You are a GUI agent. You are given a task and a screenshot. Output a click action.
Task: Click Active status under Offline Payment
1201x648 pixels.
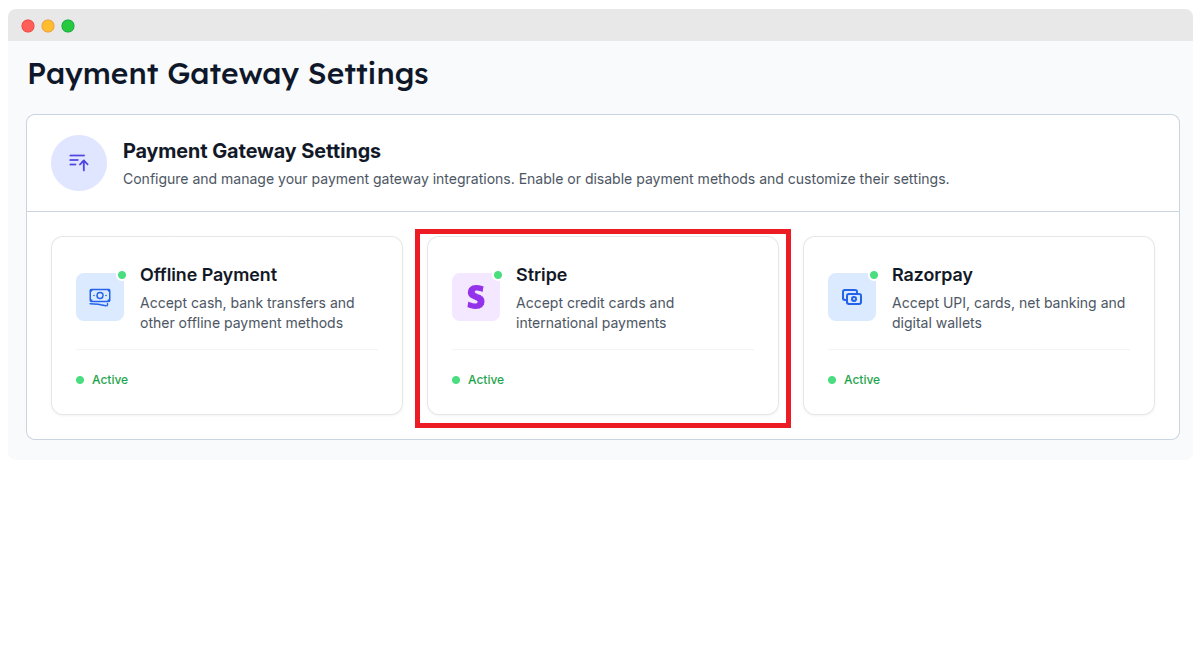[x=102, y=380]
